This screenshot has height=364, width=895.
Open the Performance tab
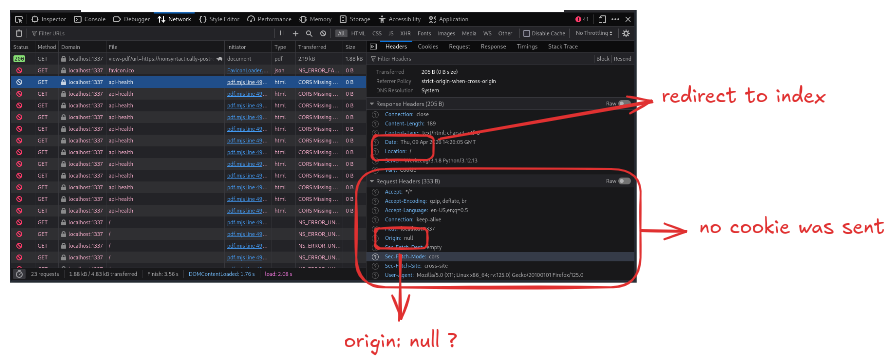269,19
